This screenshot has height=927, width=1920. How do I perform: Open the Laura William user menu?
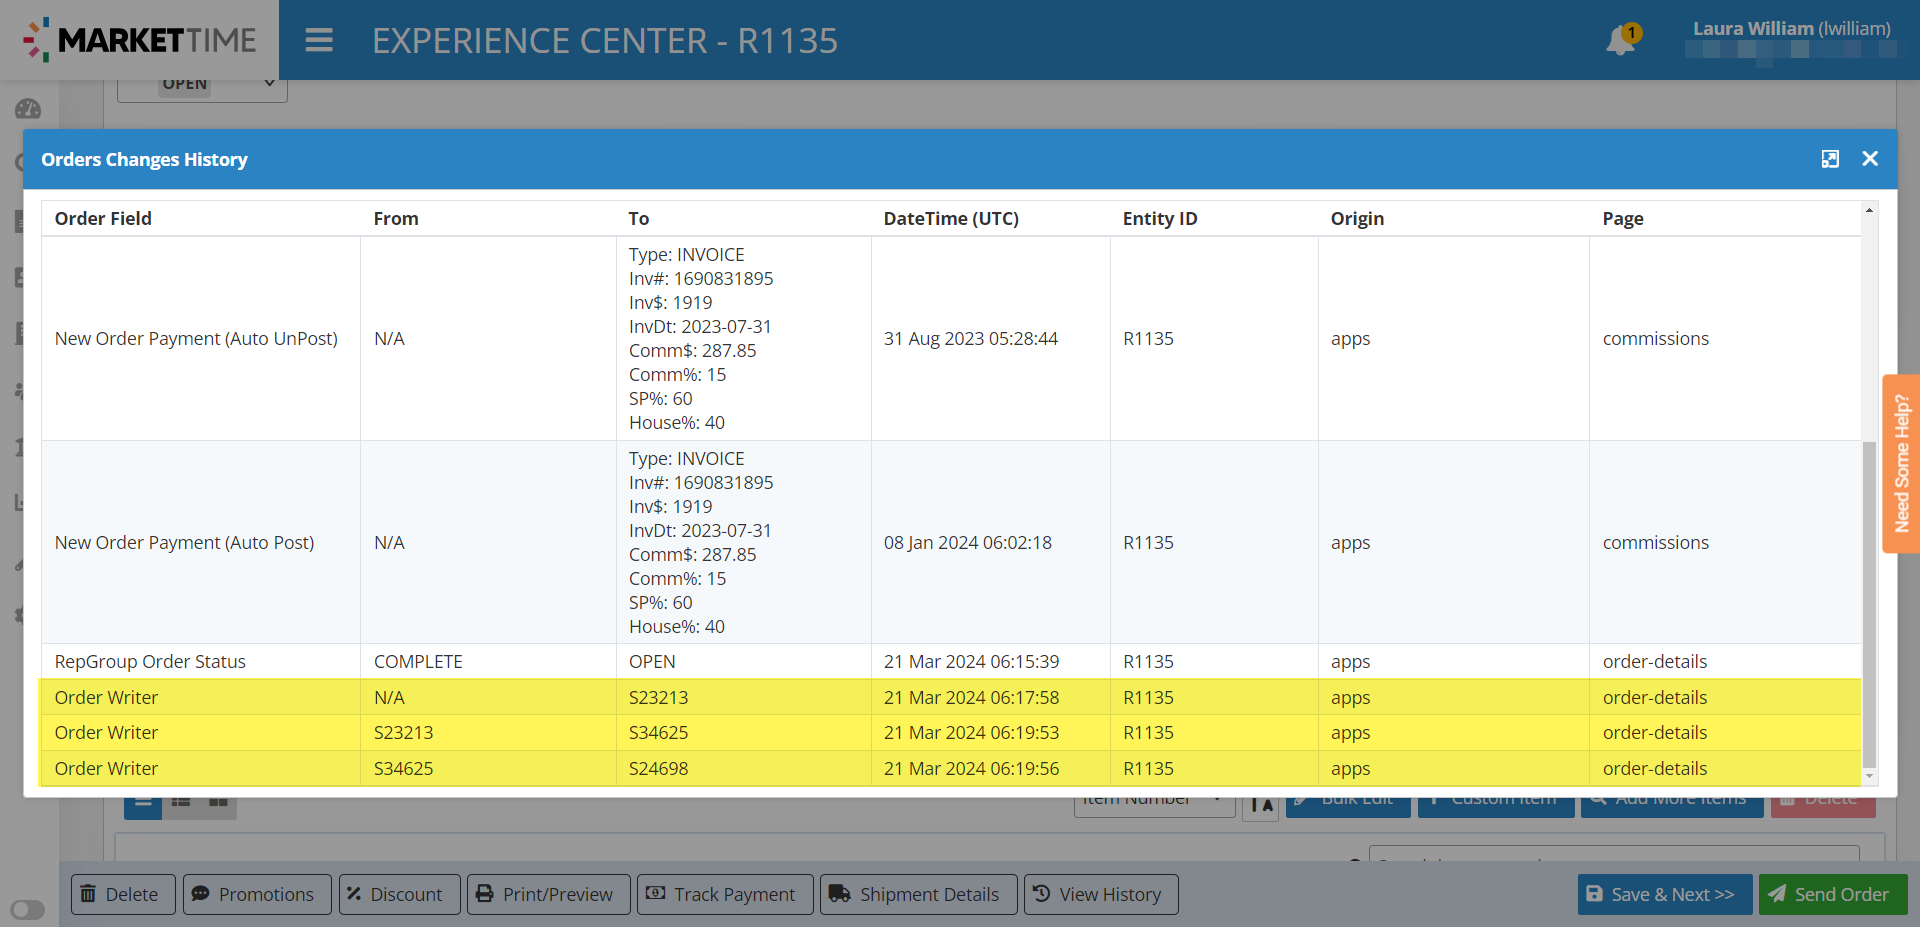[1790, 30]
